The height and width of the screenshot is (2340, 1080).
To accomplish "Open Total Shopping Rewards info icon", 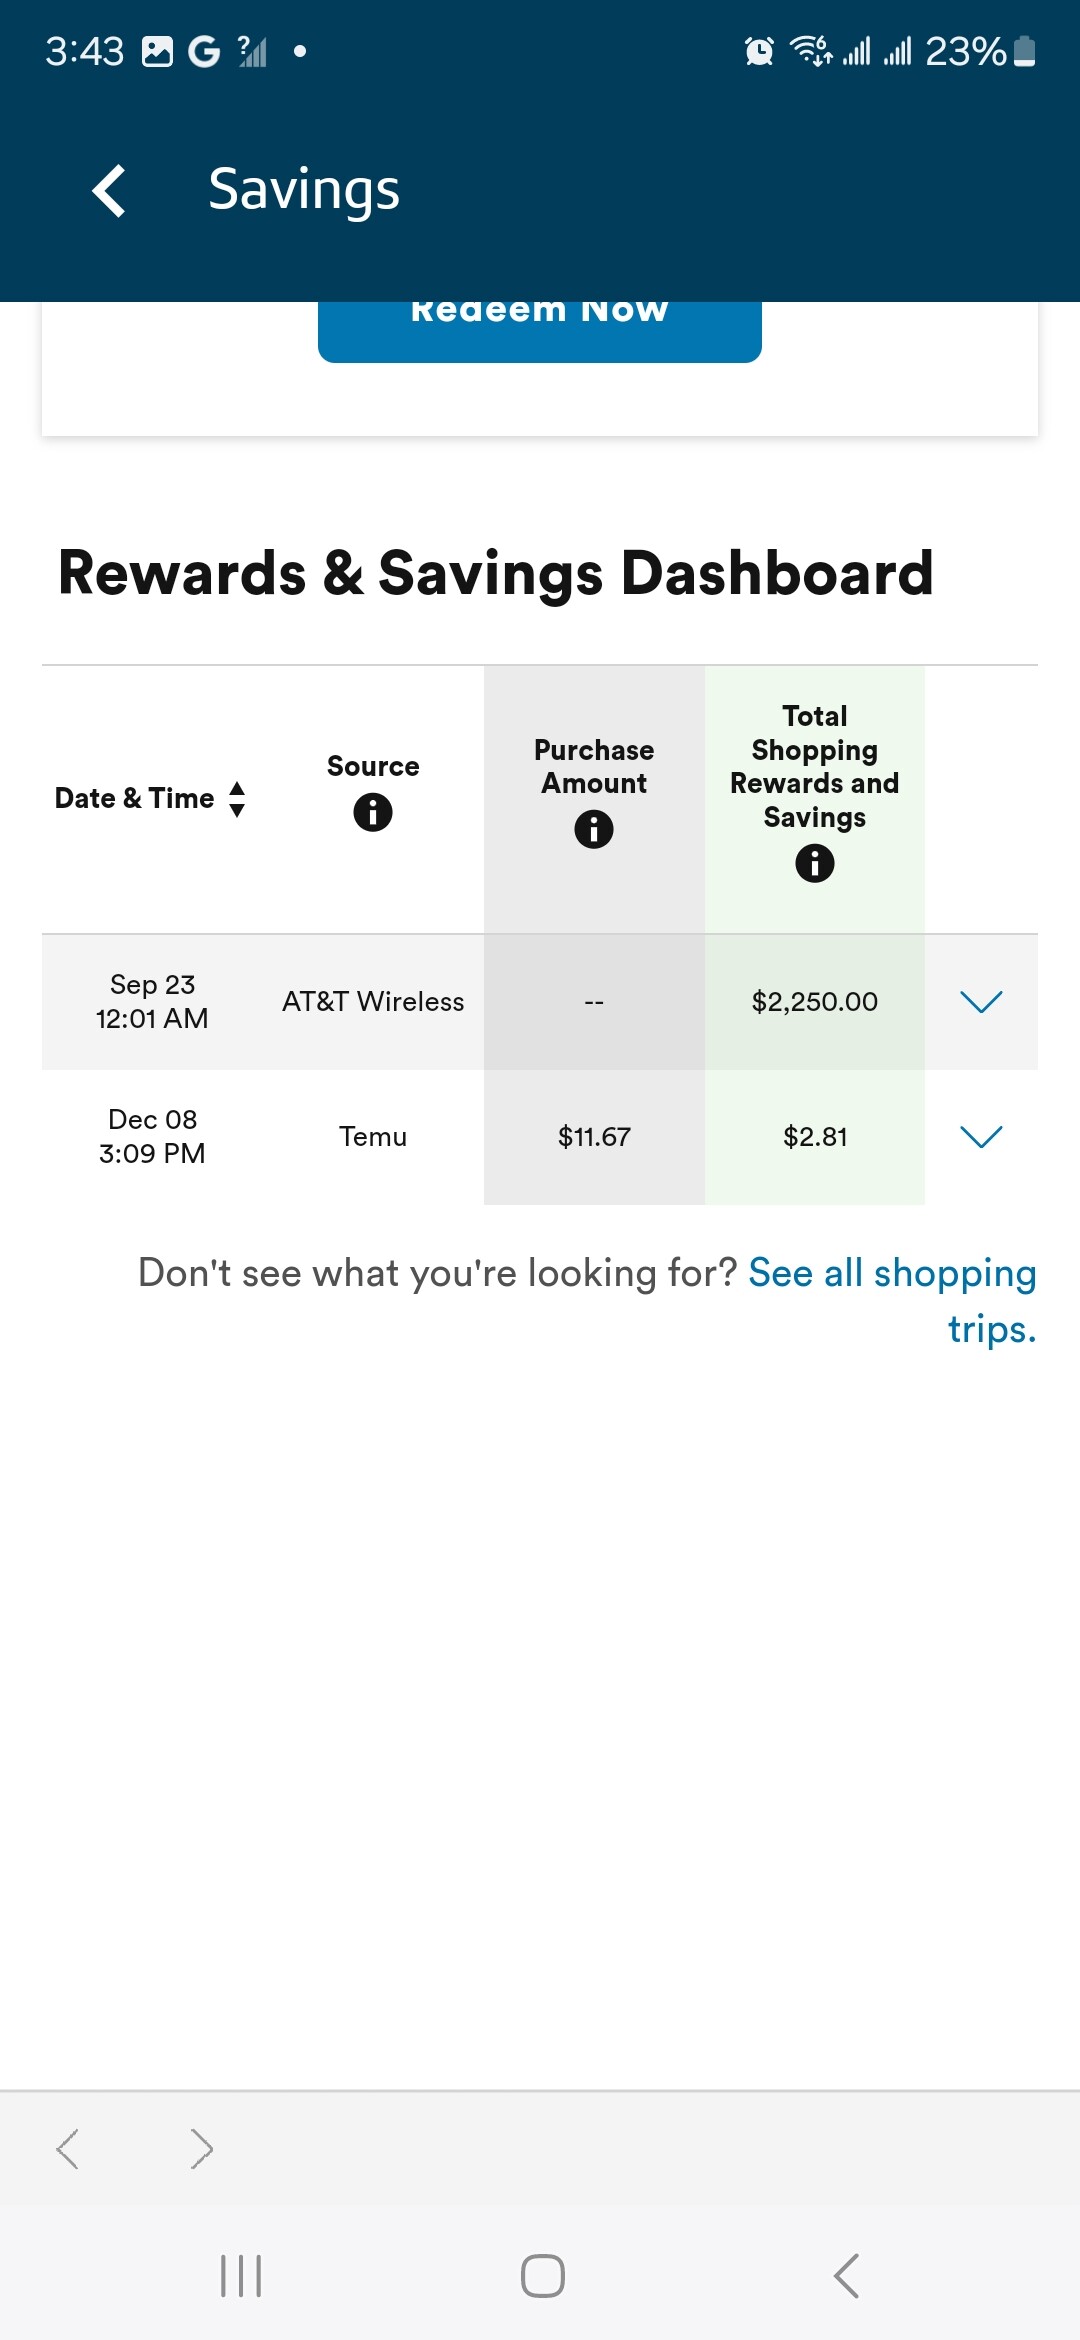I will pyautogui.click(x=815, y=863).
